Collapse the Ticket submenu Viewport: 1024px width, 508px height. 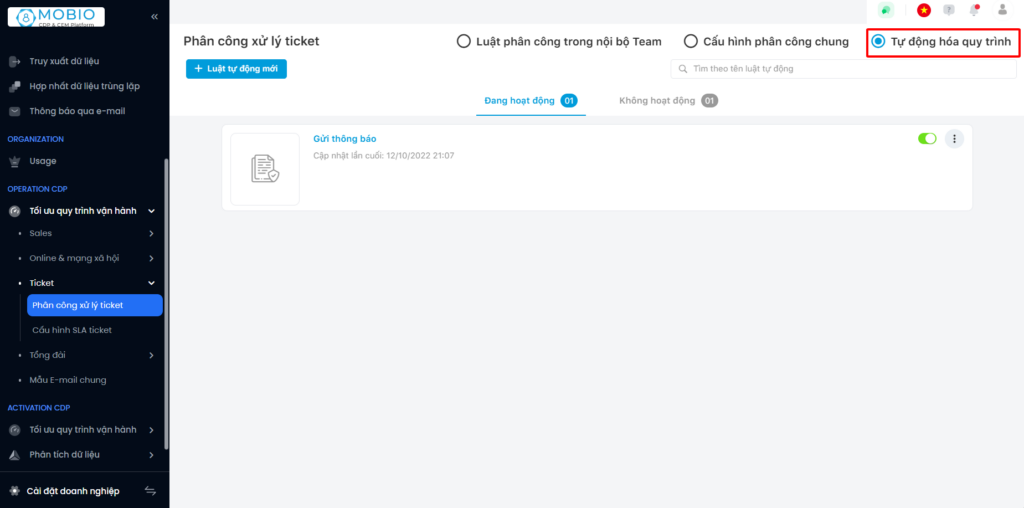point(151,283)
